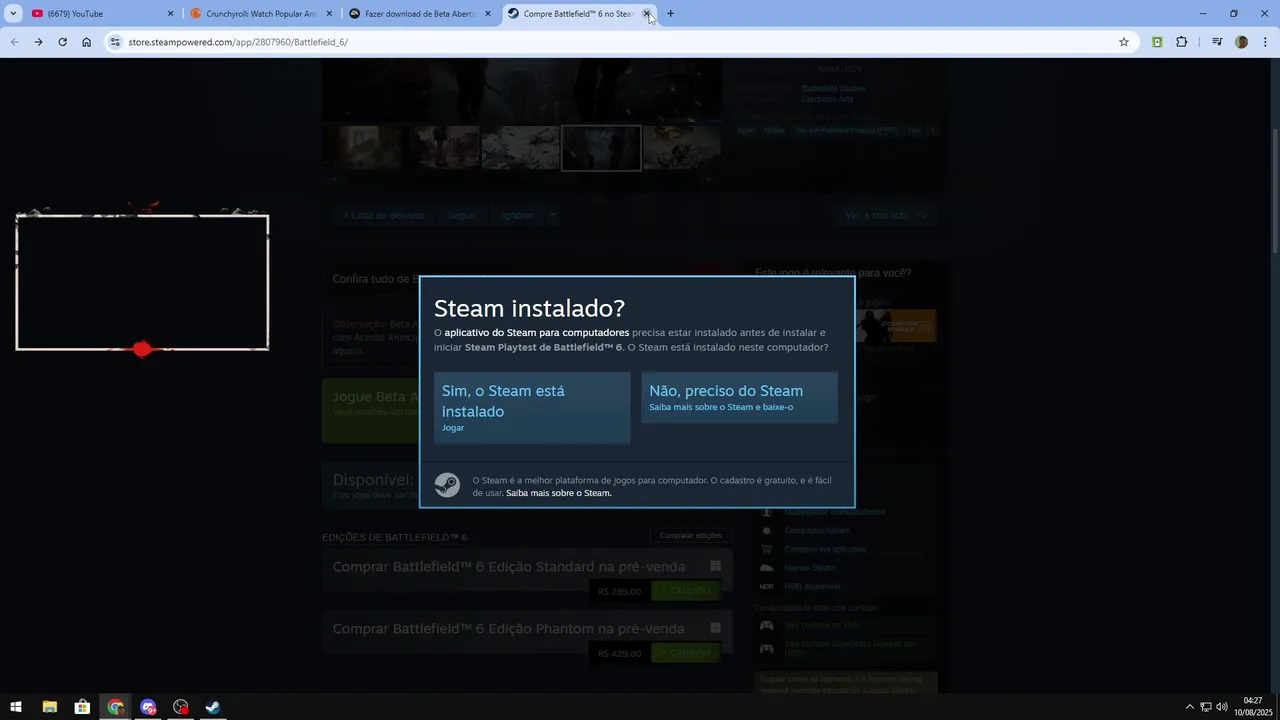This screenshot has width=1280, height=720.
Task: Select the second screenshot thumbnail
Action: 441,148
